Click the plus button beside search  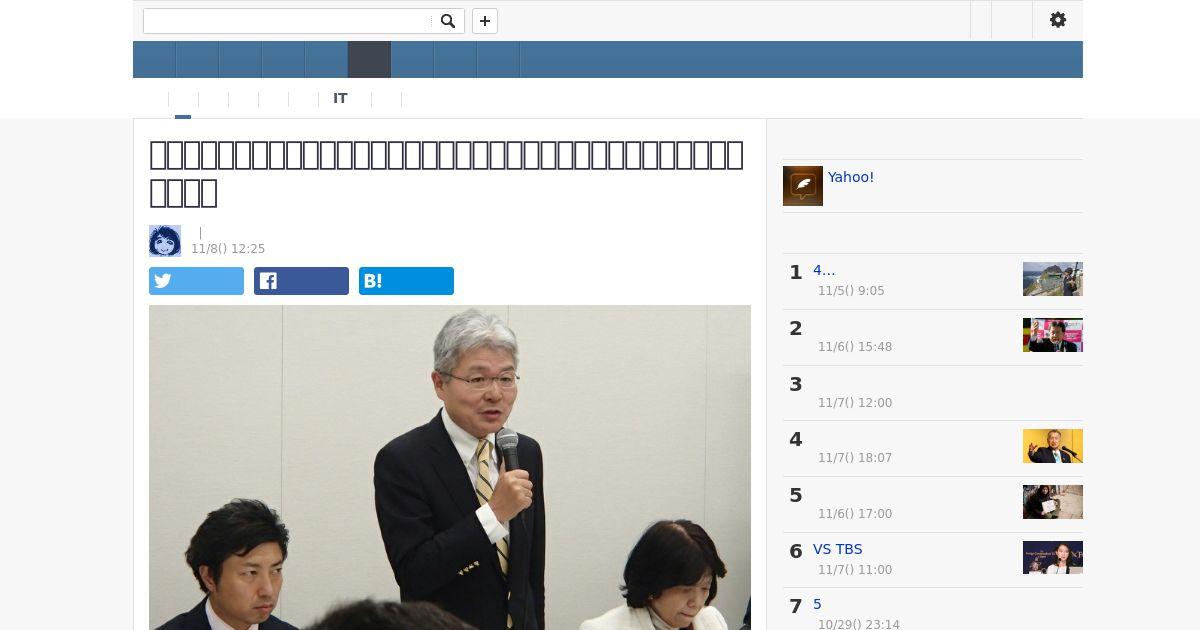click(485, 21)
